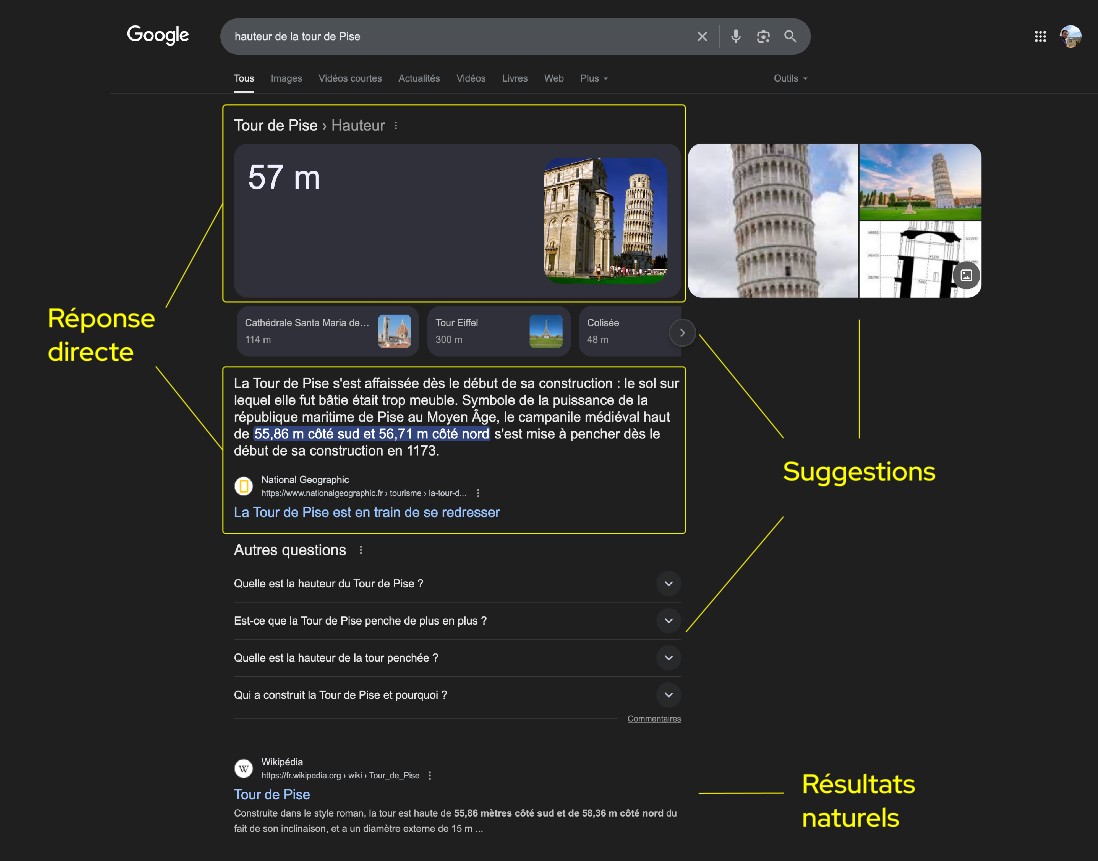
Task: Select the Tour Eiffel 300 m card
Action: click(x=498, y=331)
